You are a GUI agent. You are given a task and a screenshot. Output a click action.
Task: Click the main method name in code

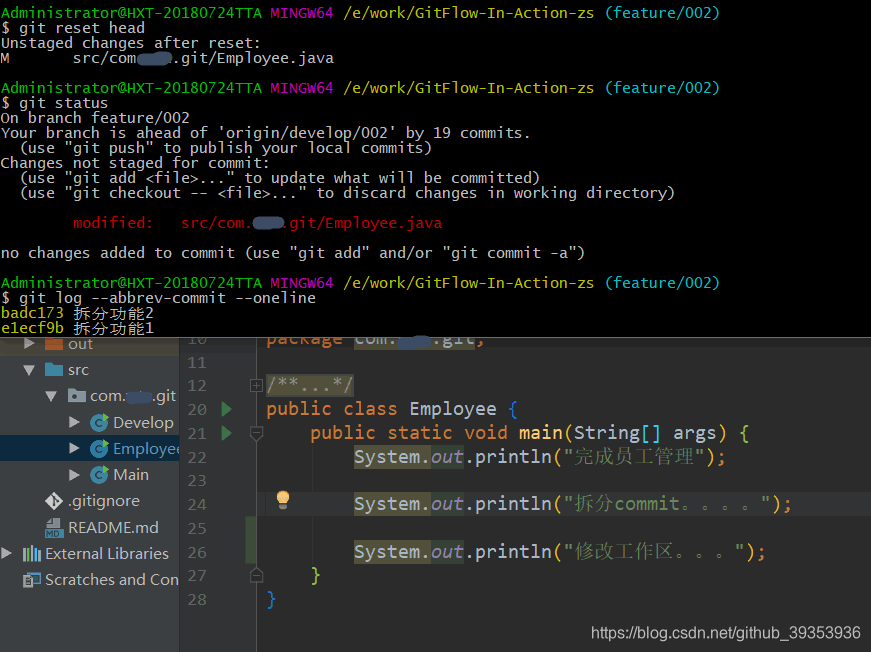pyautogui.click(x=541, y=433)
